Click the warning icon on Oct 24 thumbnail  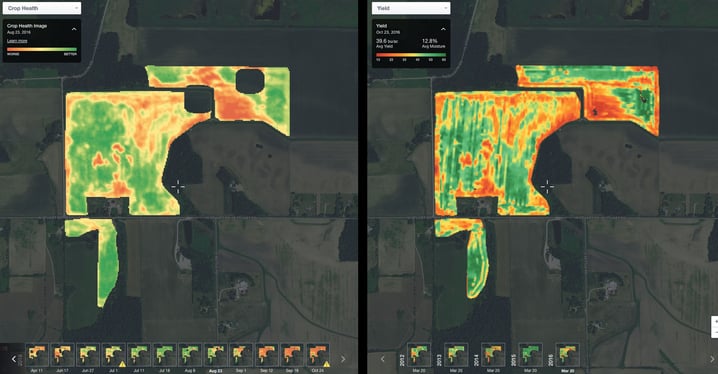327,364
